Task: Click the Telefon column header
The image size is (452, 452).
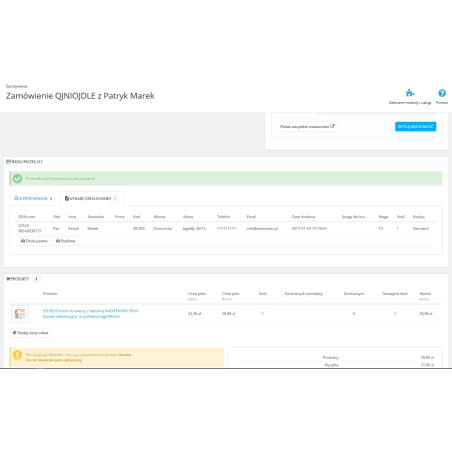Action: pos(224,217)
